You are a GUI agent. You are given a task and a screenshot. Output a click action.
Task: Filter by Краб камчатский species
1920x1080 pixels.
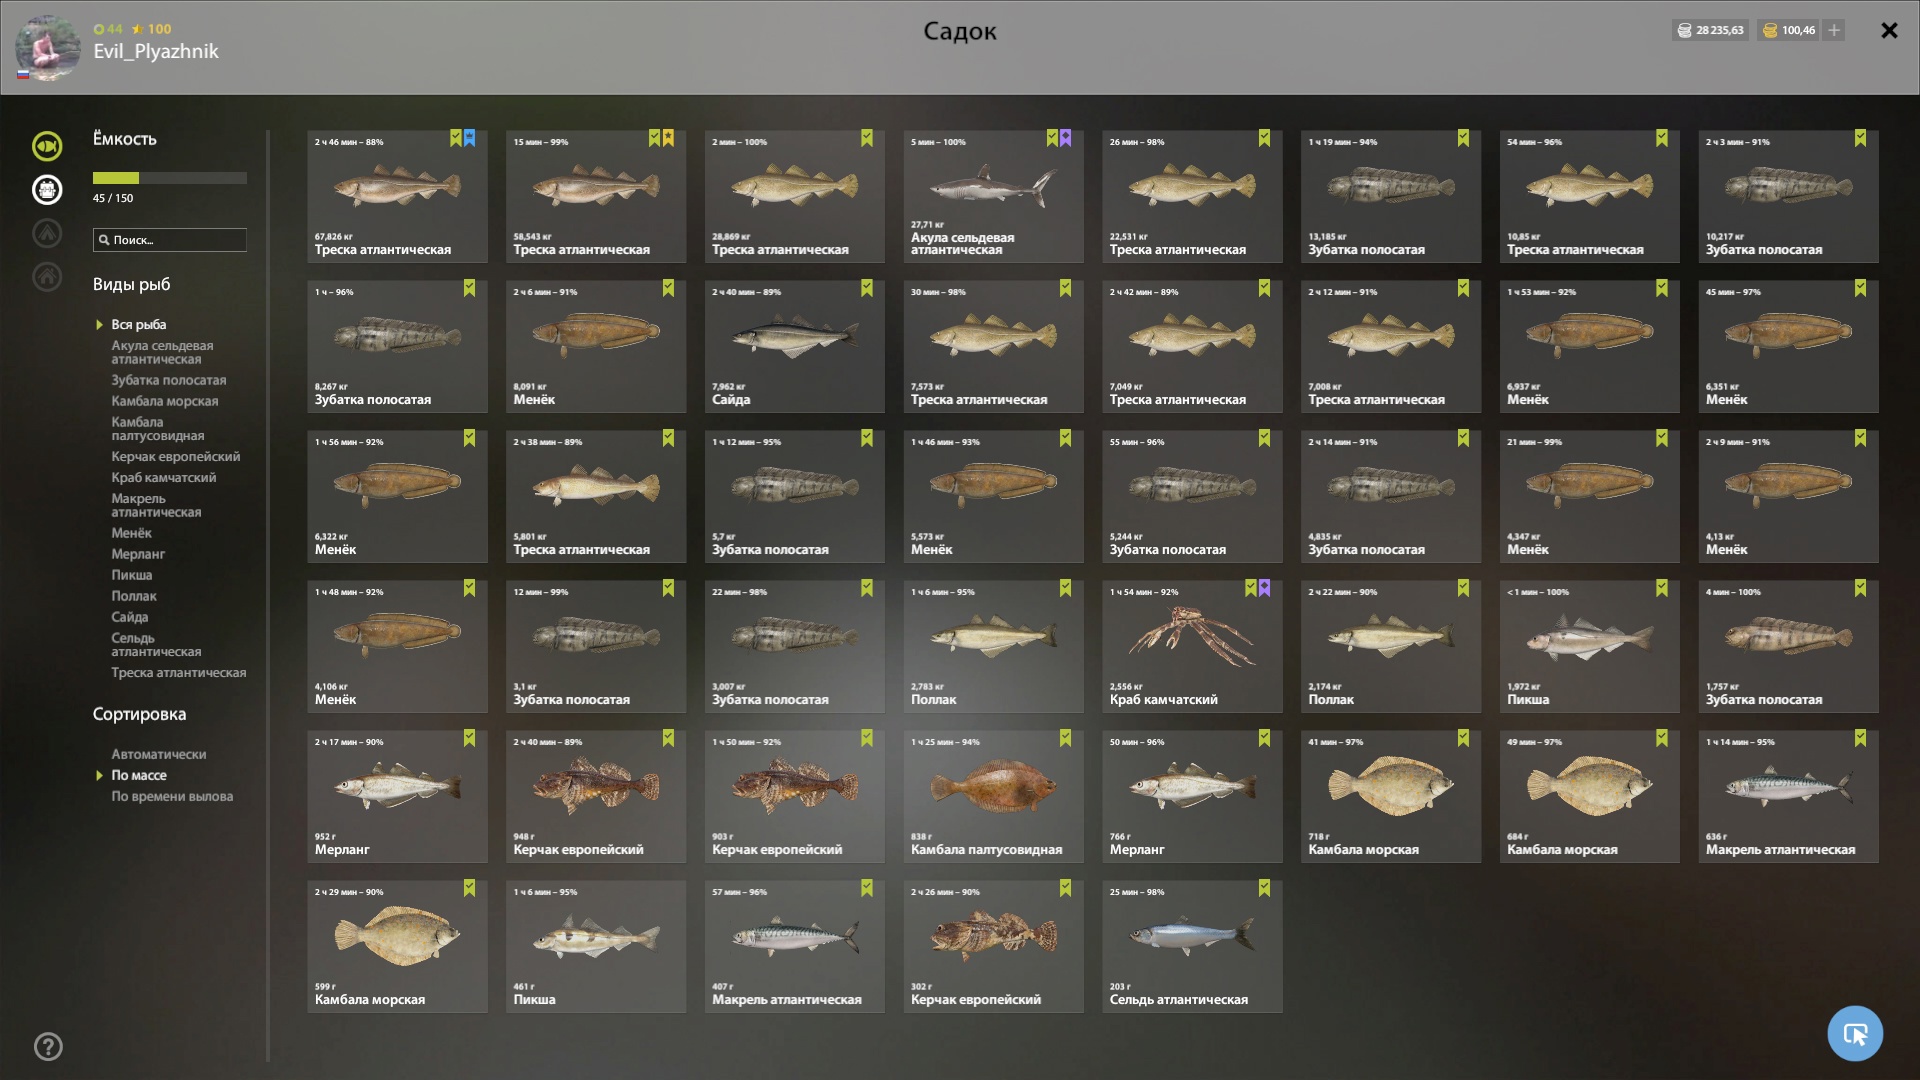(x=164, y=477)
